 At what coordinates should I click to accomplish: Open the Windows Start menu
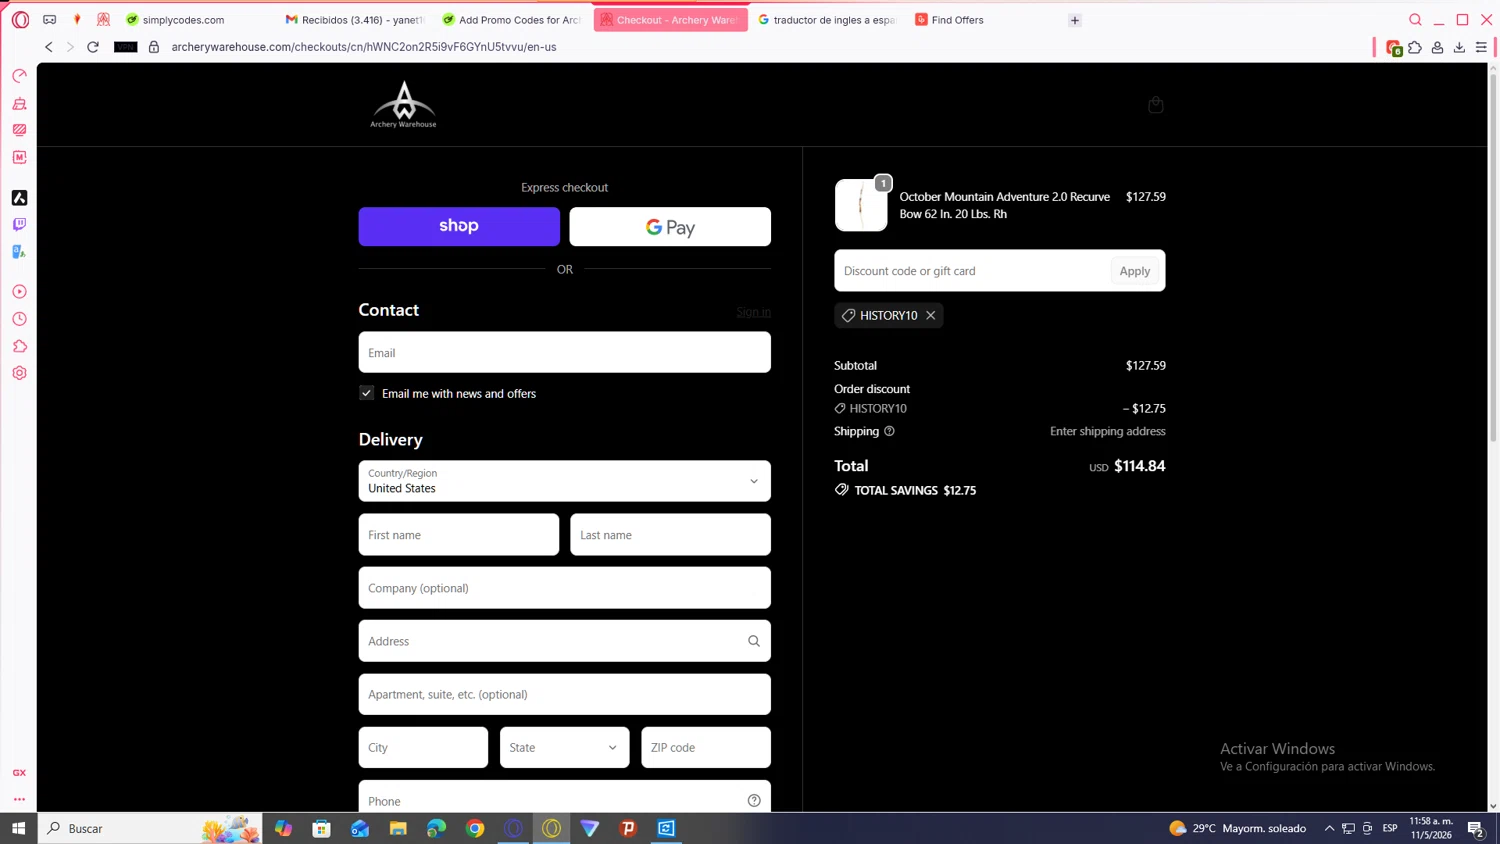pos(18,828)
